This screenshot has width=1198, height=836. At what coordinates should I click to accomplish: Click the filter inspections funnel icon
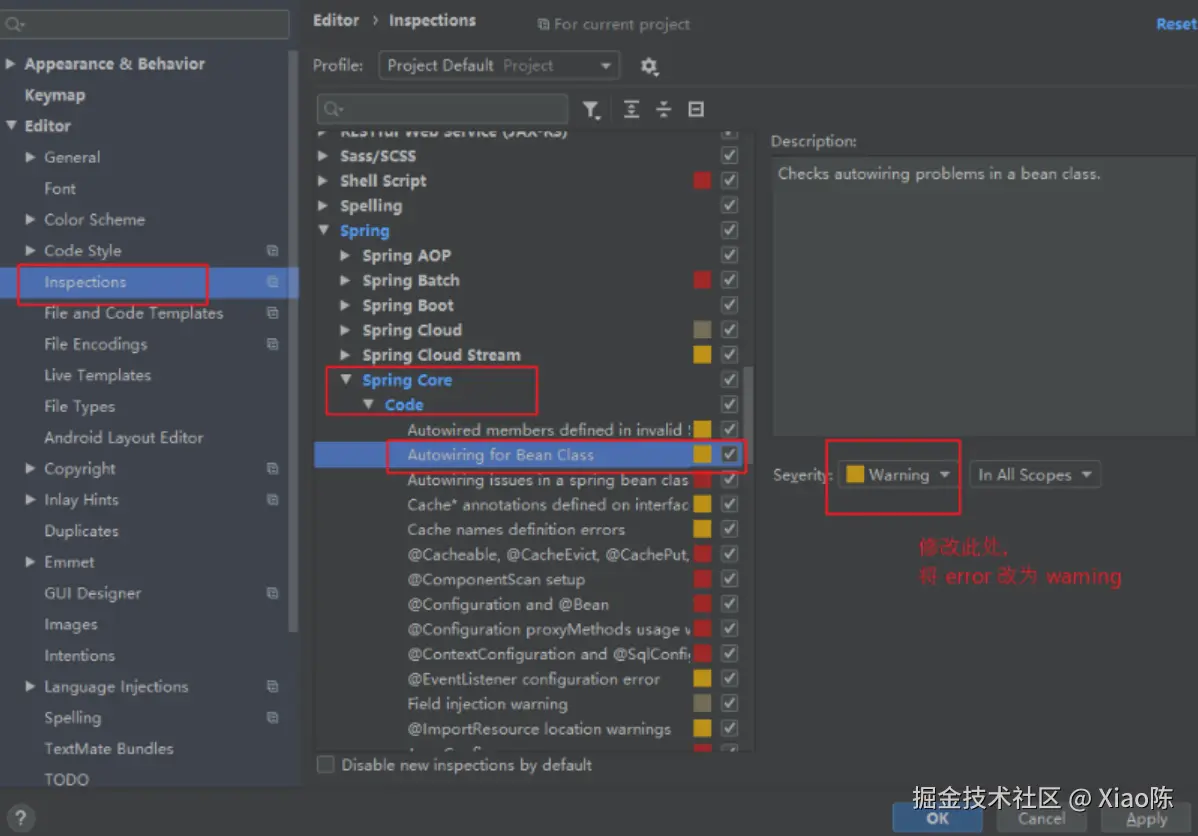click(591, 110)
